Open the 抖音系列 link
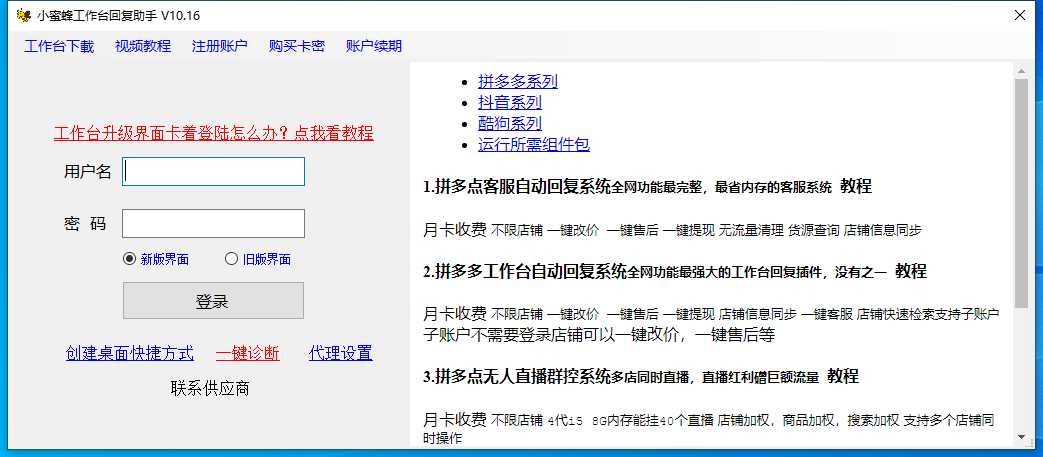The height and width of the screenshot is (457, 1043). coord(509,102)
